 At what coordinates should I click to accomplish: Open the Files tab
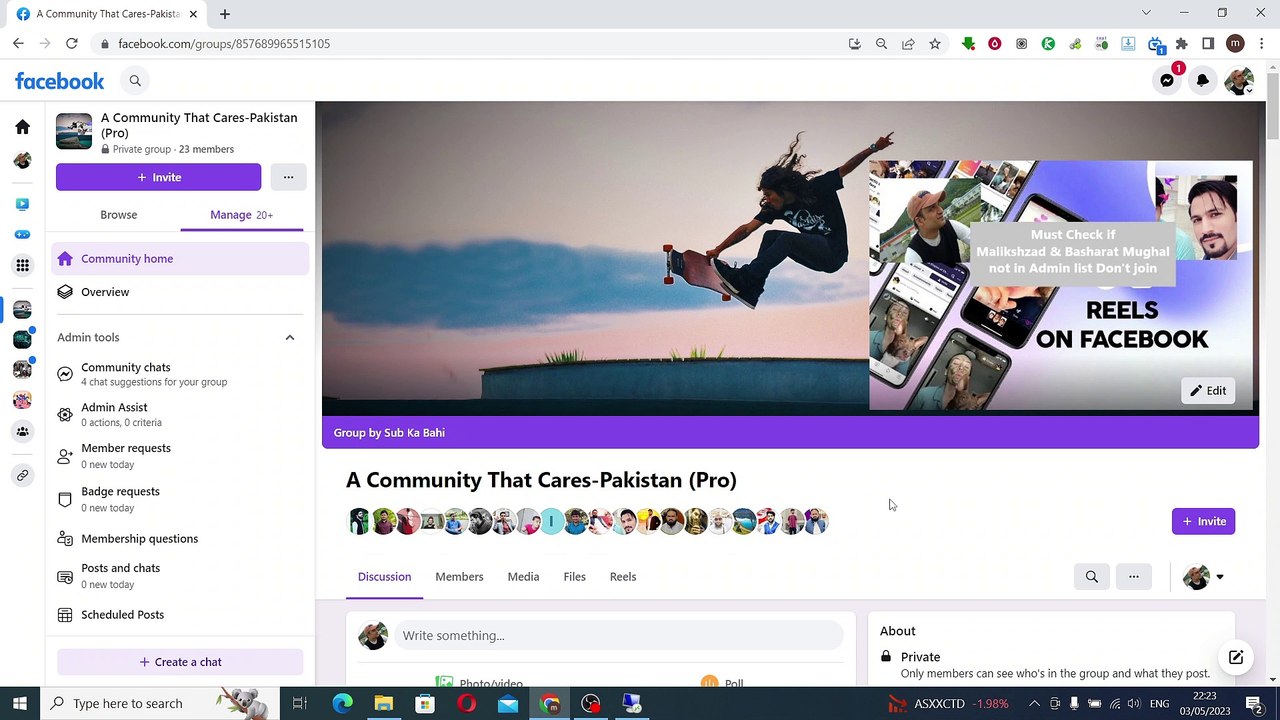tap(574, 577)
